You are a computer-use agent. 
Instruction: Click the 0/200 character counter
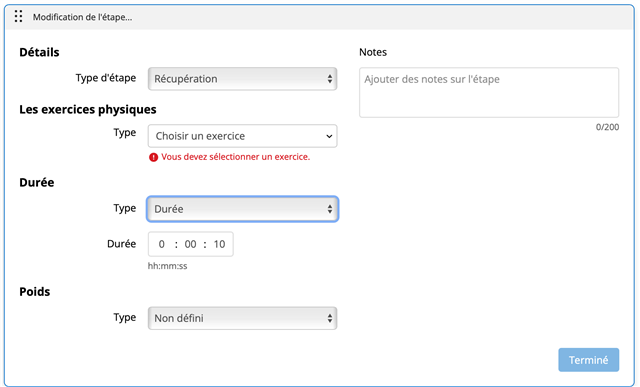607,127
